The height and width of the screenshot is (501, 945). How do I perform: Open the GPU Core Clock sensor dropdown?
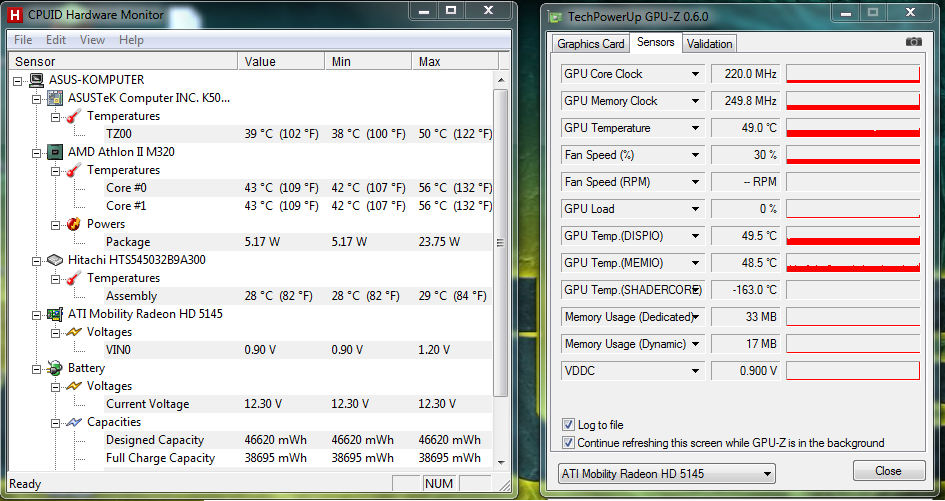695,74
